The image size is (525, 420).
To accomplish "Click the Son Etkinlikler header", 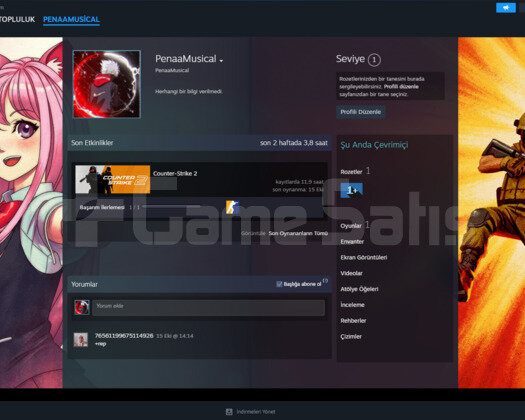I will (92, 143).
